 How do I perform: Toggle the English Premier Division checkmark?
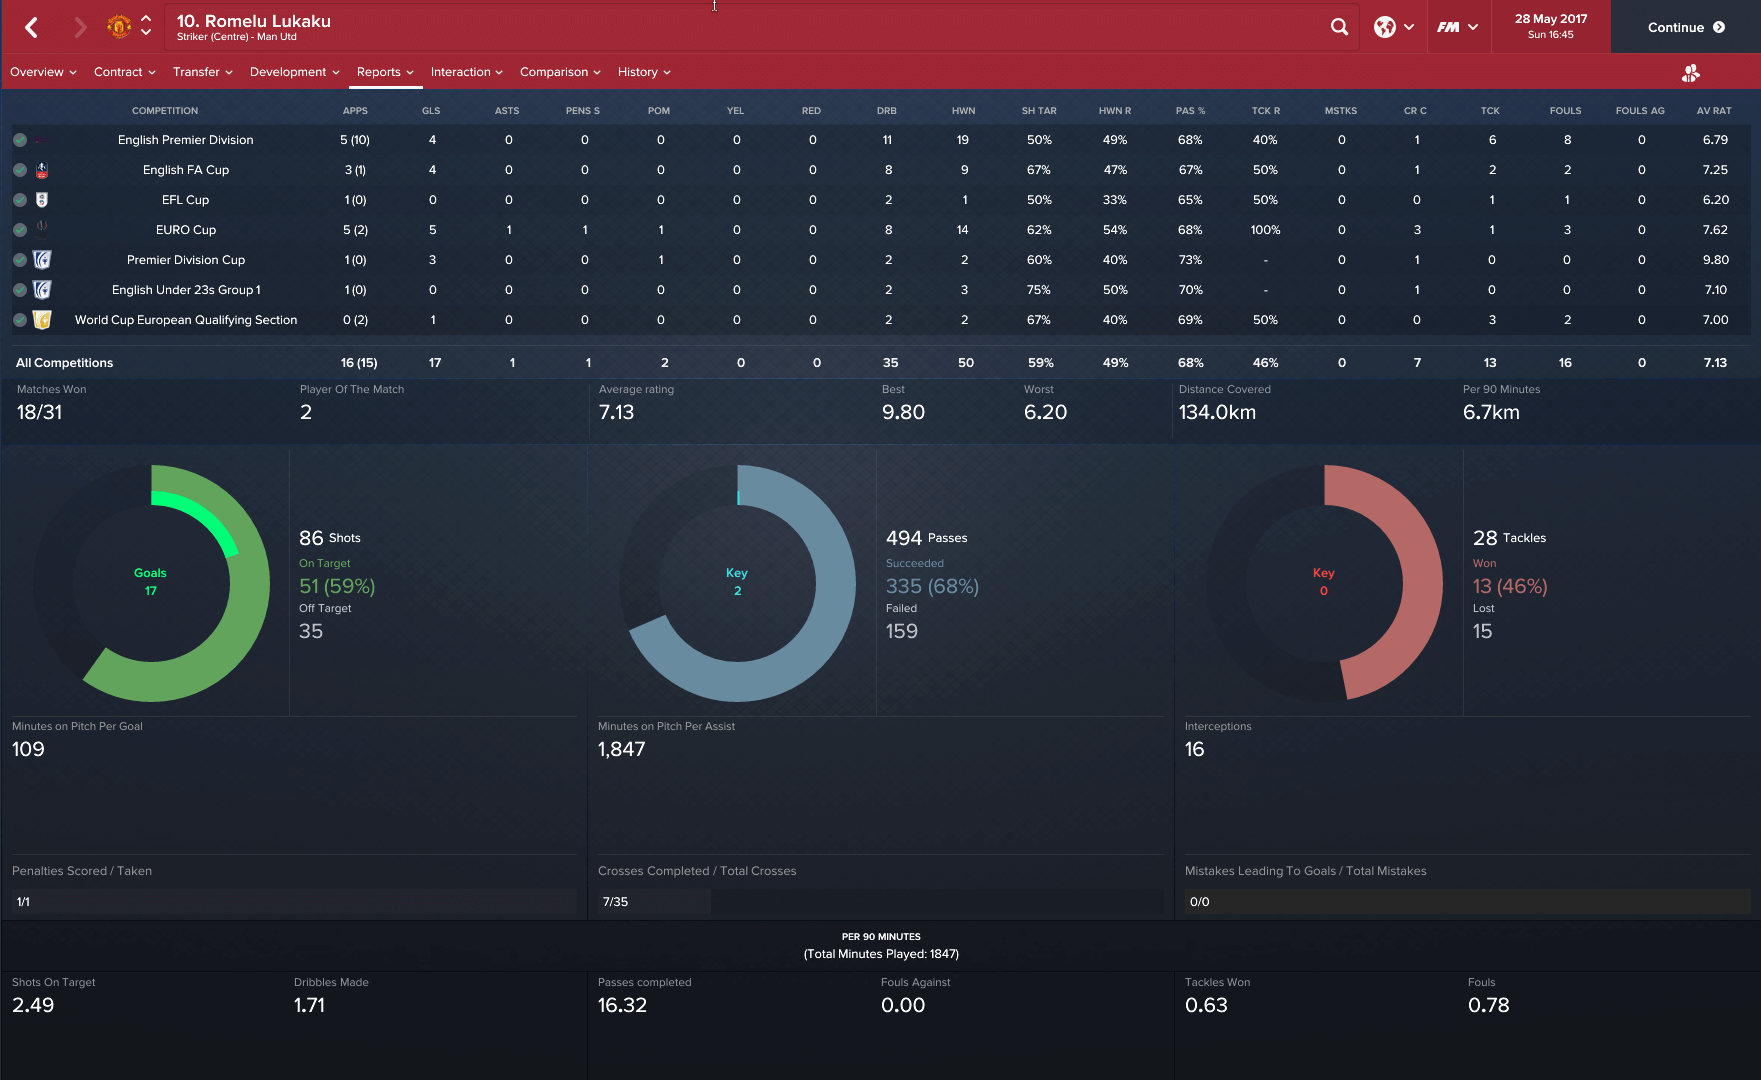20,140
